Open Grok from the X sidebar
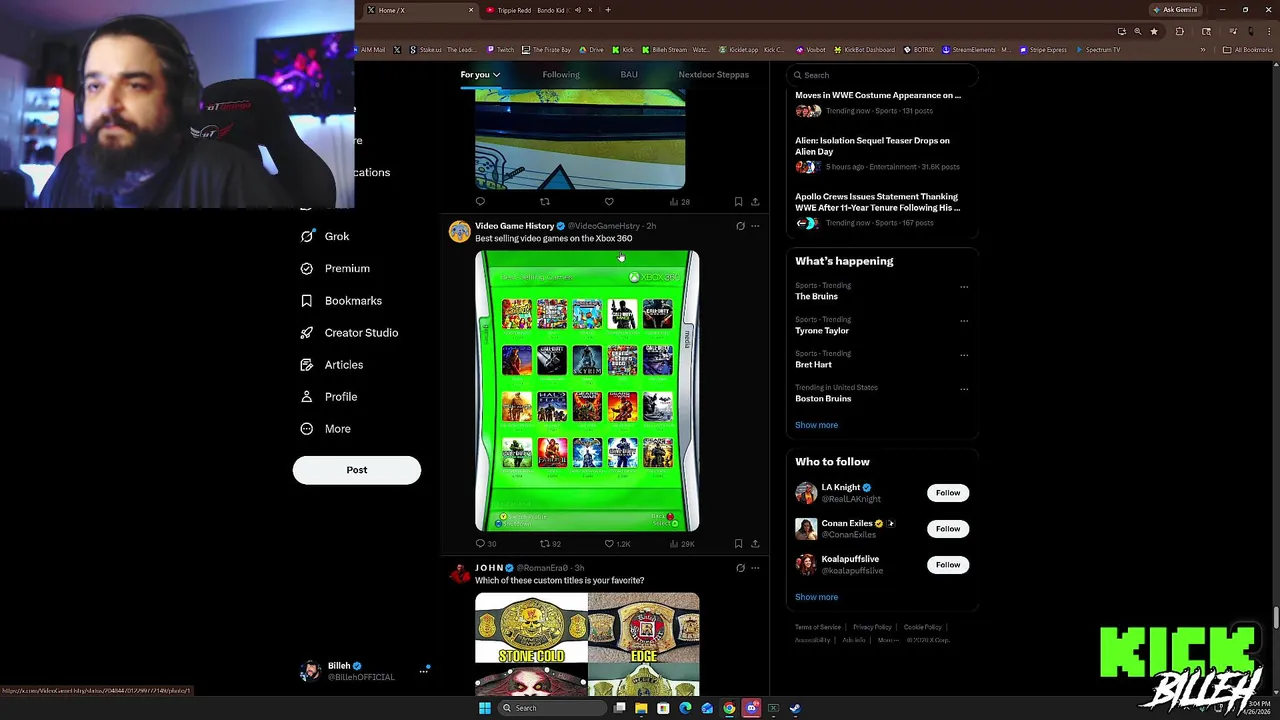Screen dimensions: 1280x720 coord(325,236)
